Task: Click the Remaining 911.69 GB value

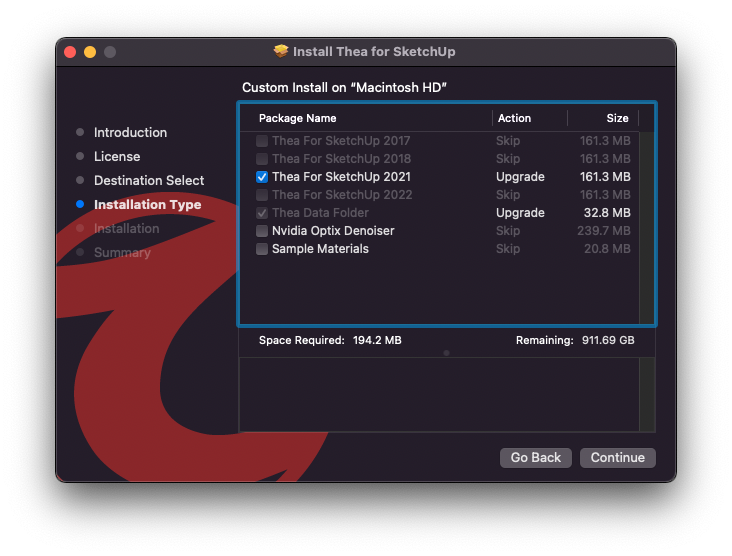Action: [x=608, y=340]
